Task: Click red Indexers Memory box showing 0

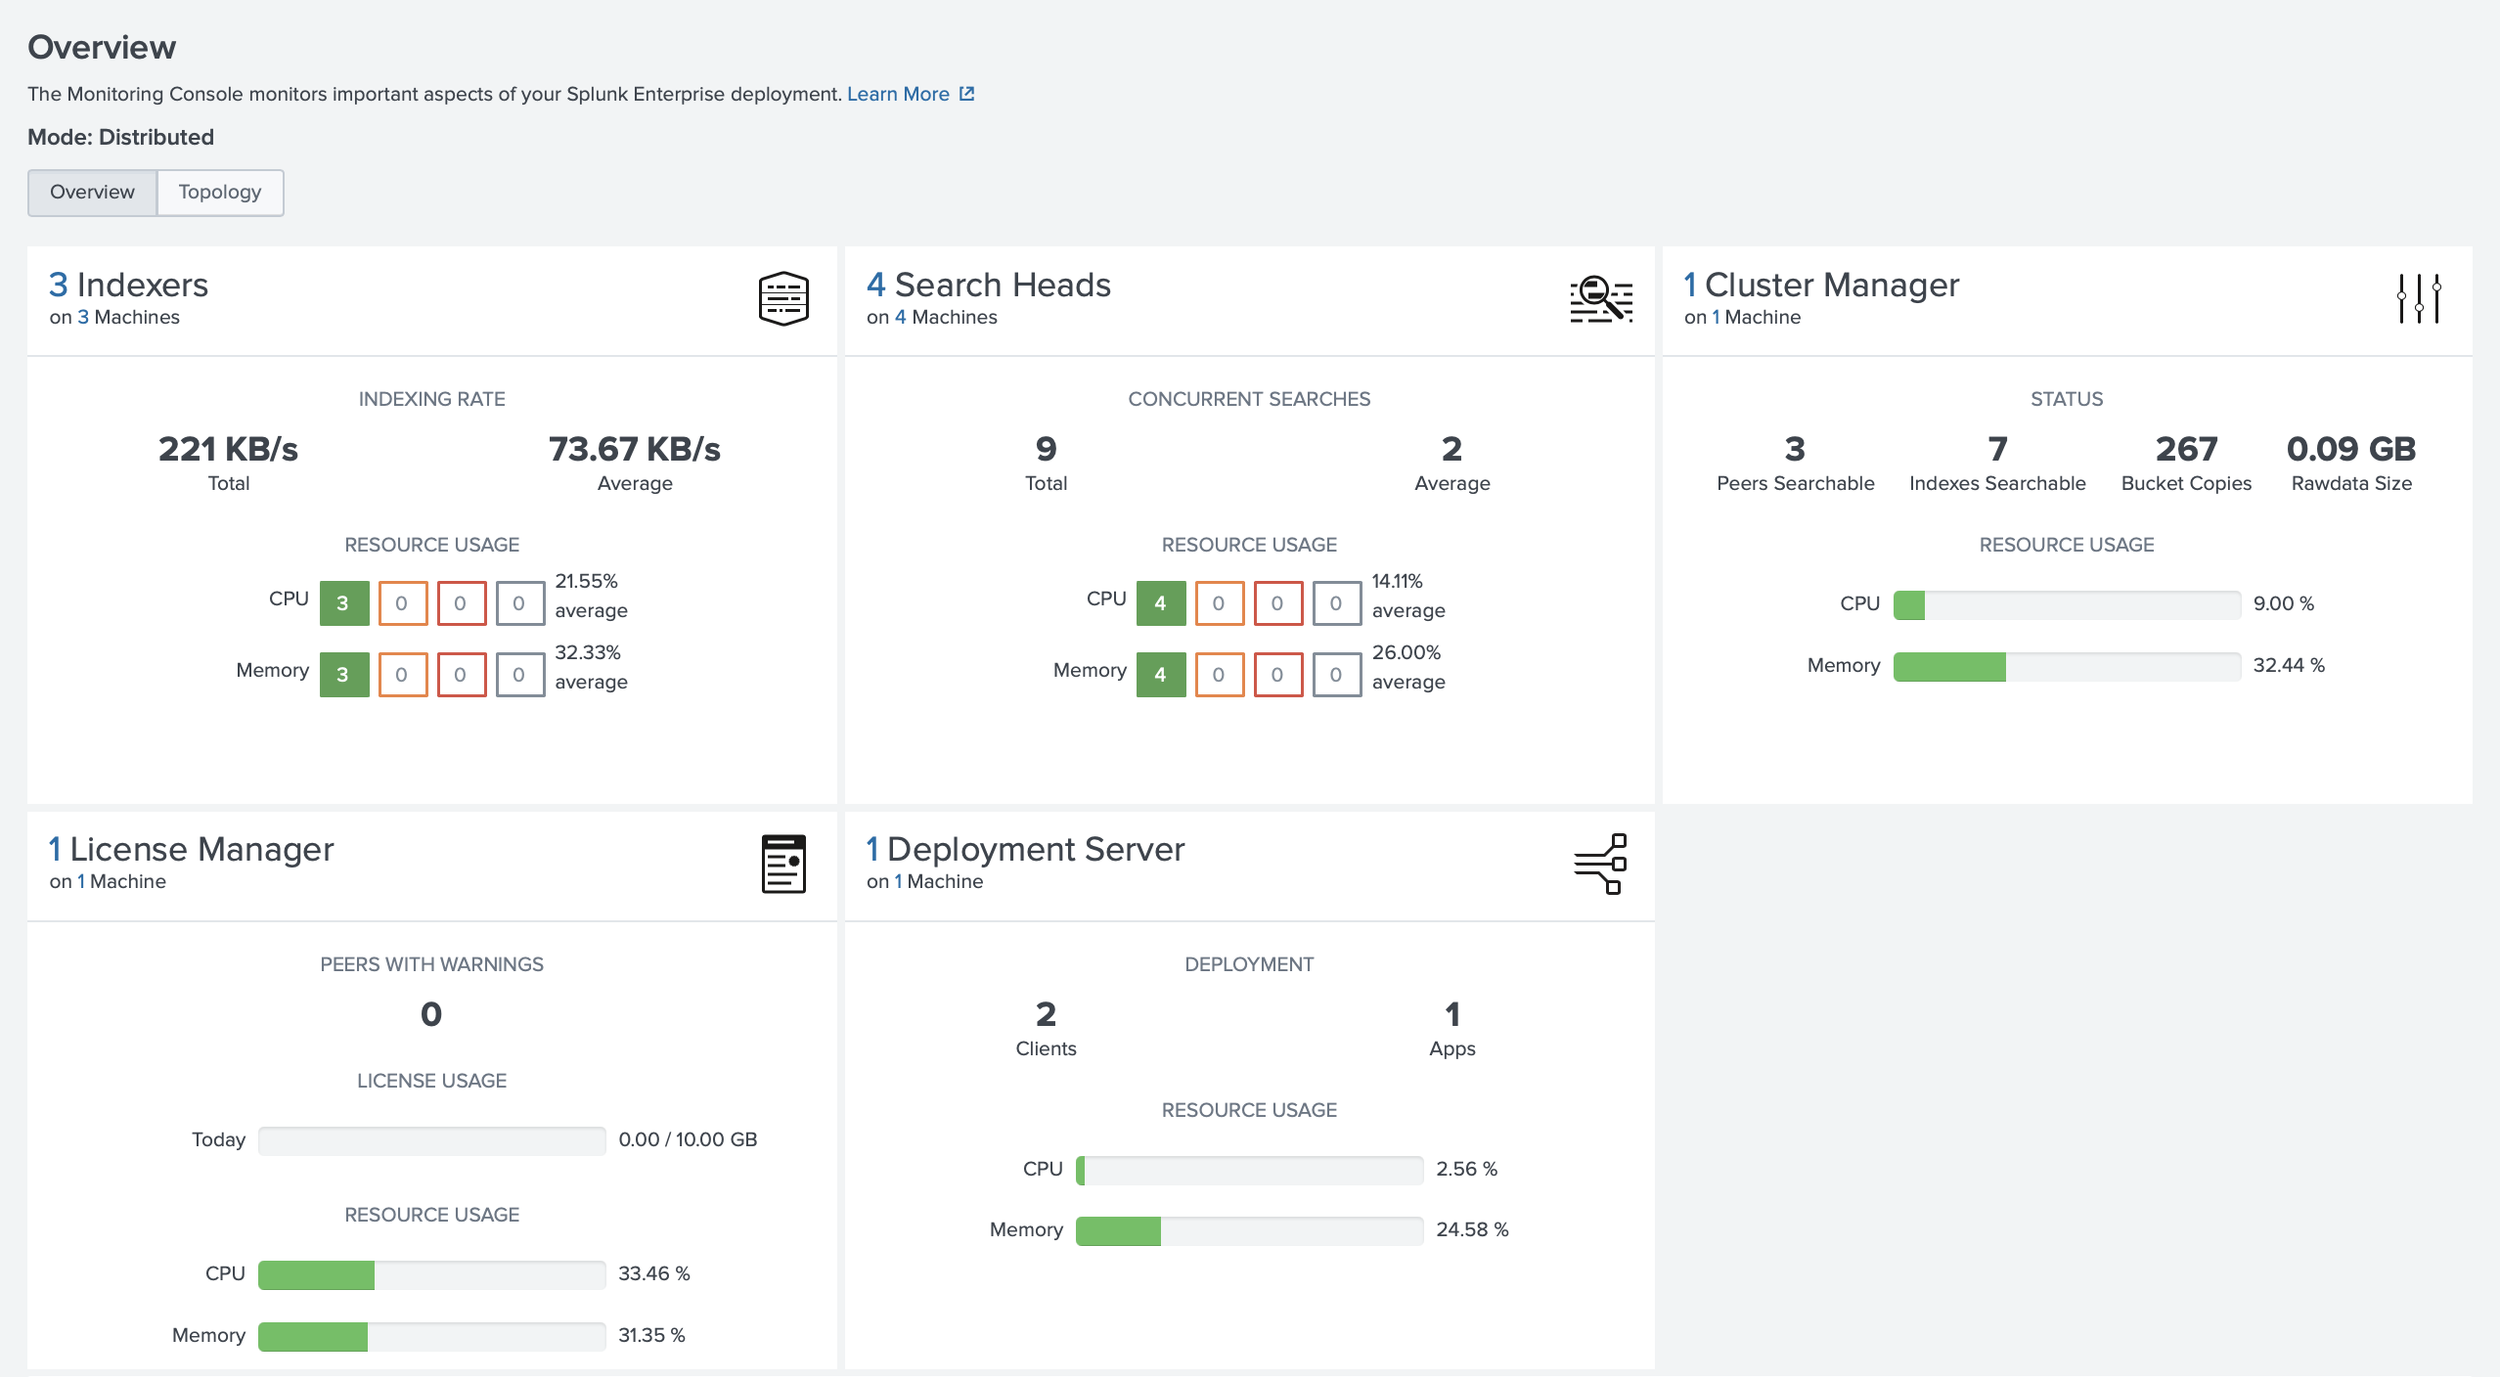Action: [461, 674]
